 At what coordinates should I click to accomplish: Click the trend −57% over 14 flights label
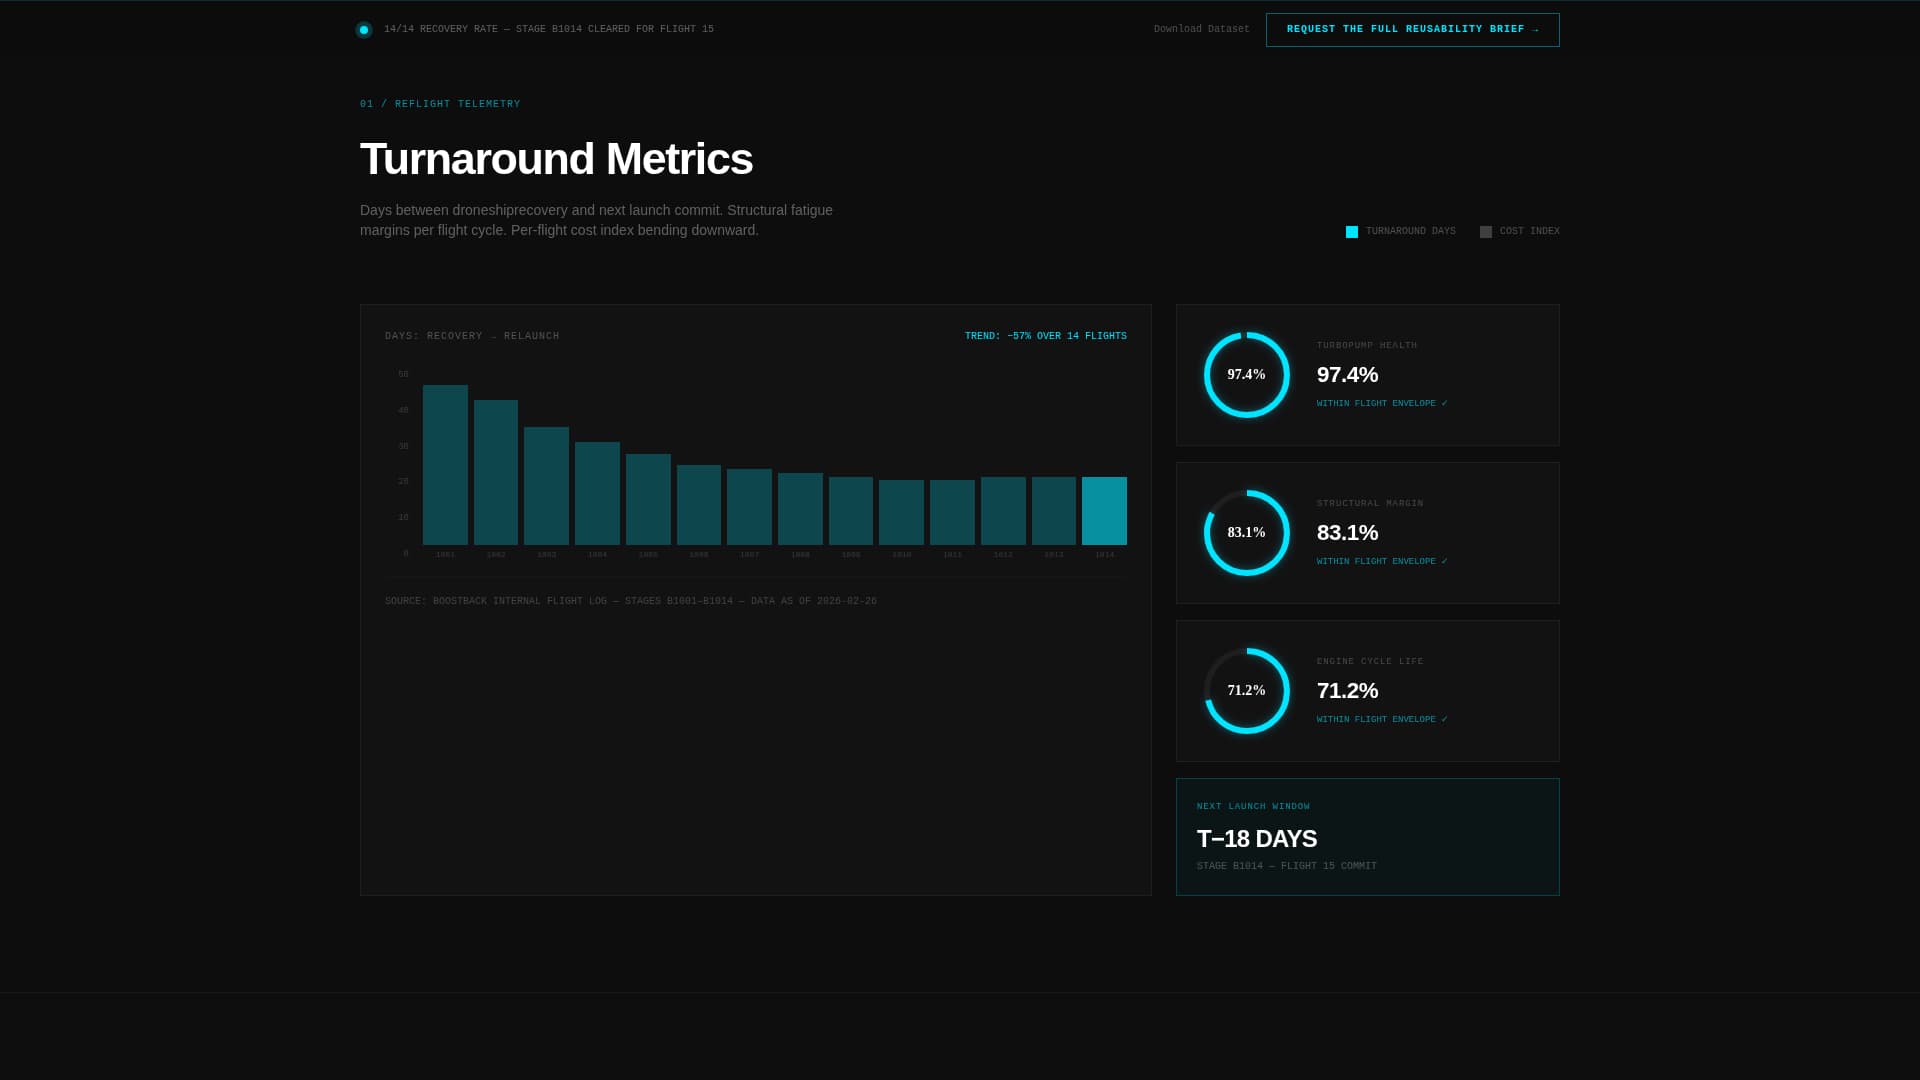coord(1045,336)
